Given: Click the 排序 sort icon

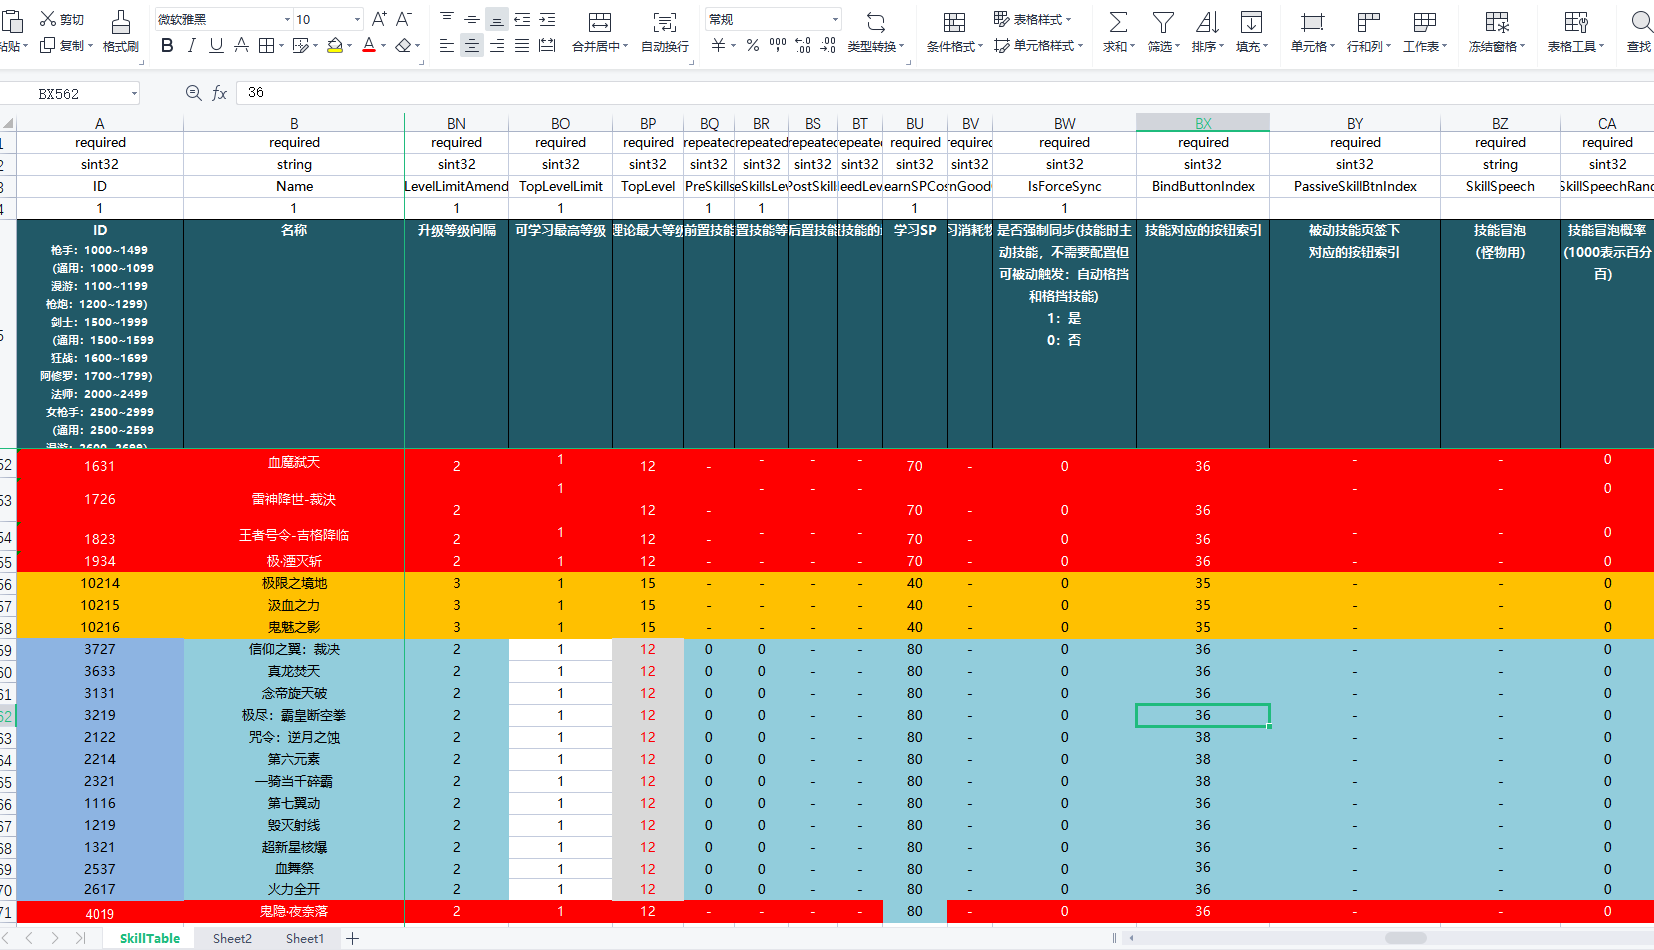Looking at the screenshot, I should click(1207, 21).
